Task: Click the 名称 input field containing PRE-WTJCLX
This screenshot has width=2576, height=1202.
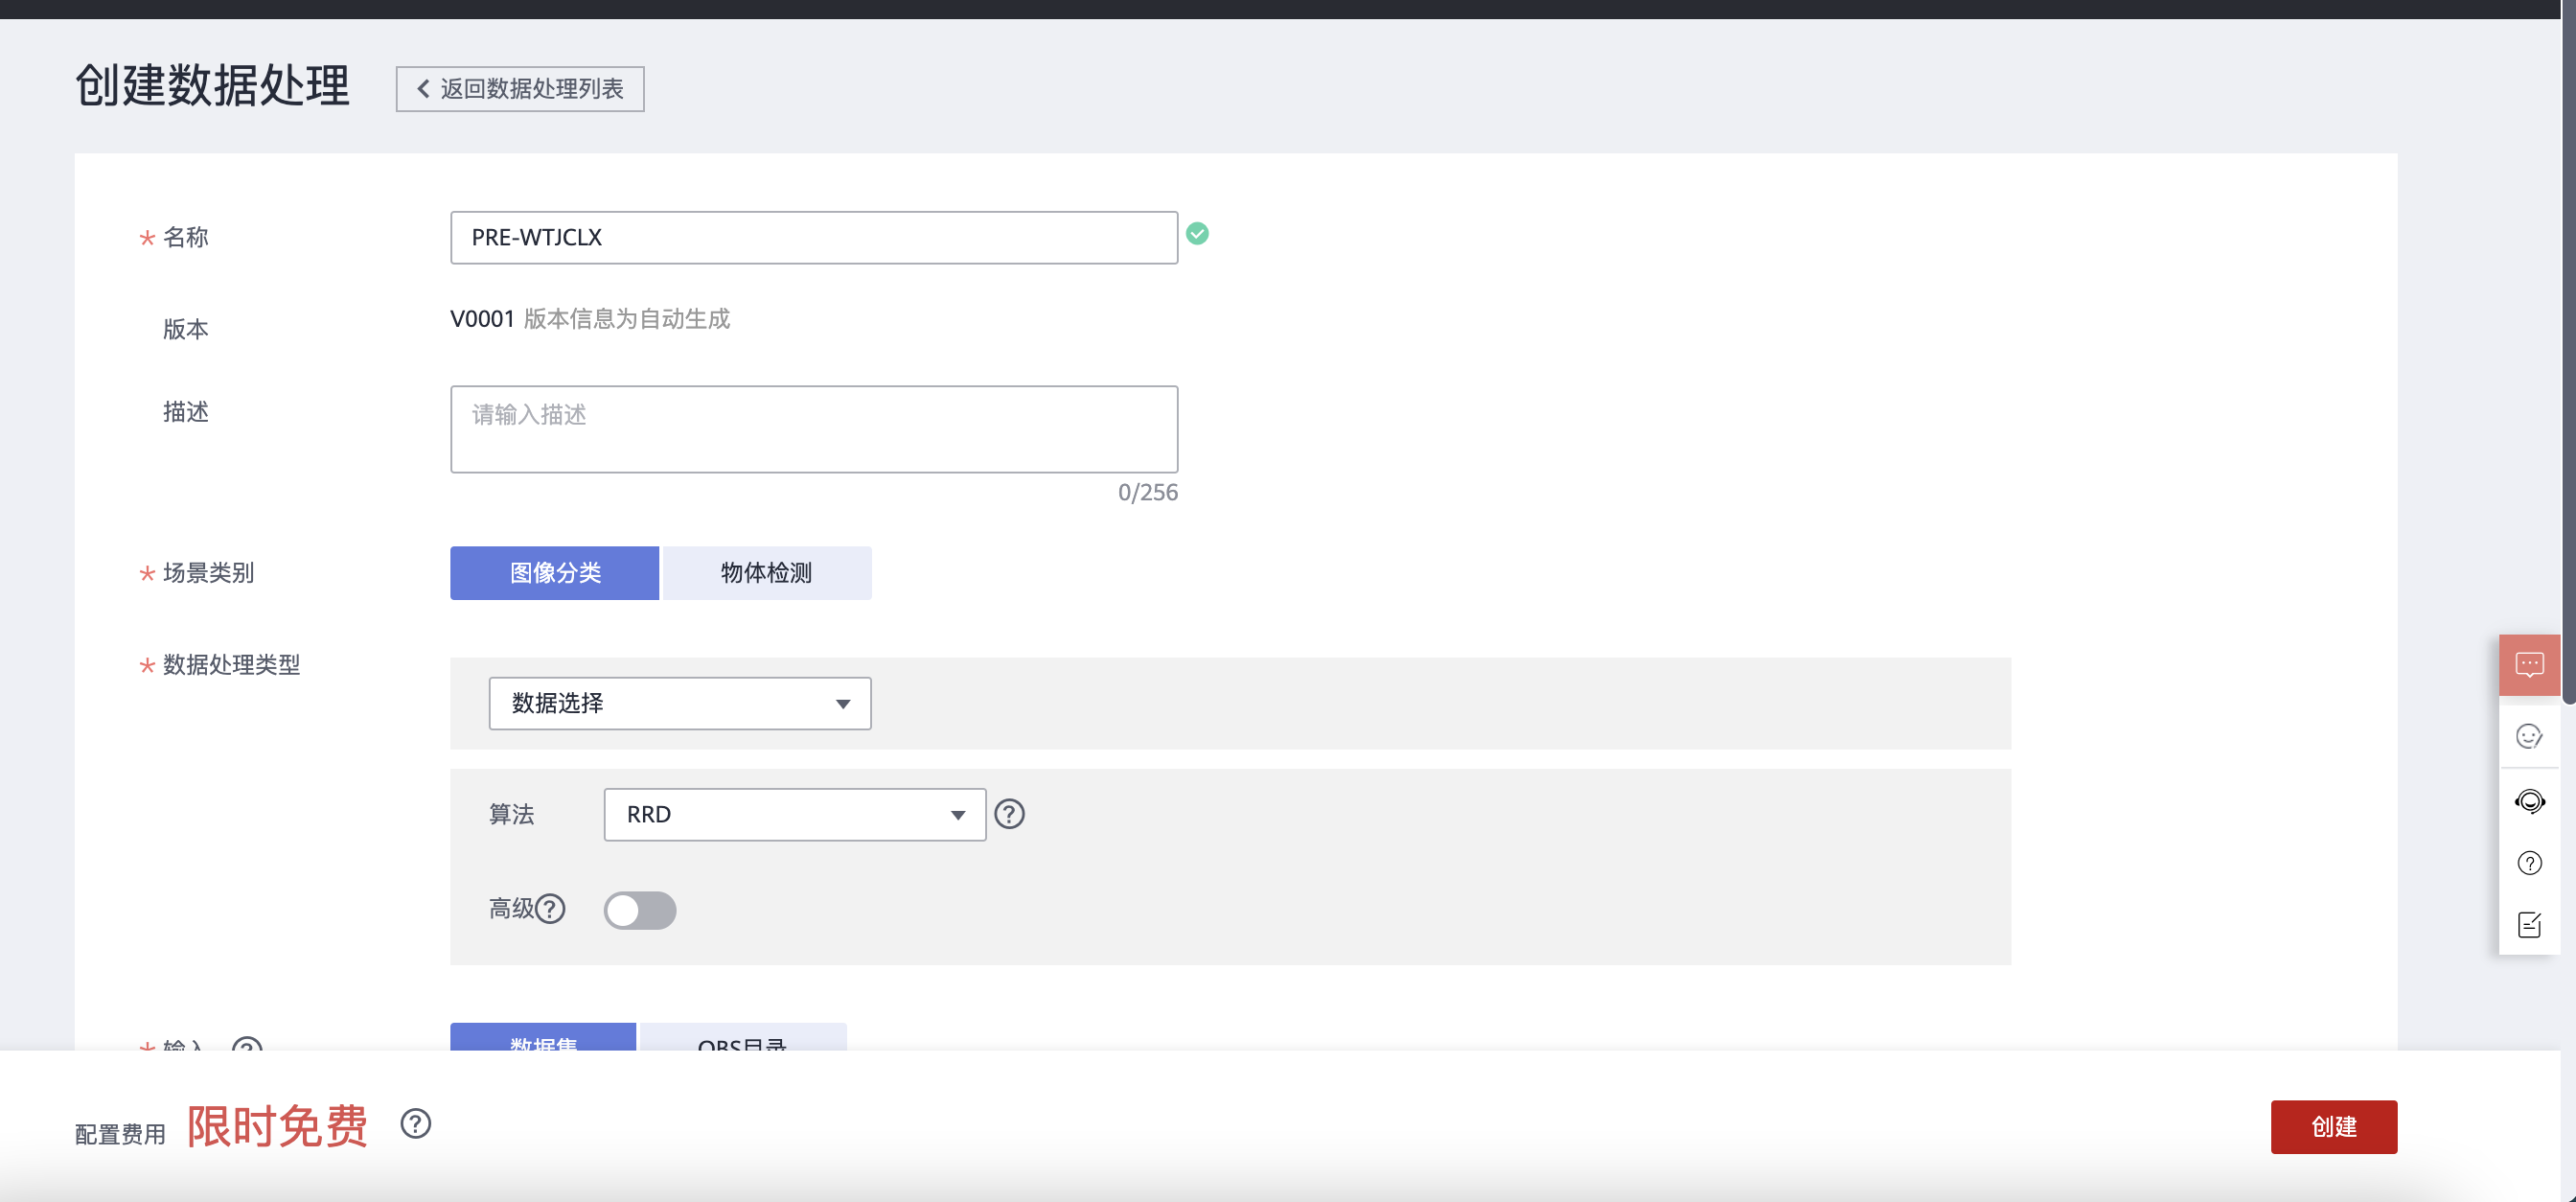Action: tap(814, 237)
